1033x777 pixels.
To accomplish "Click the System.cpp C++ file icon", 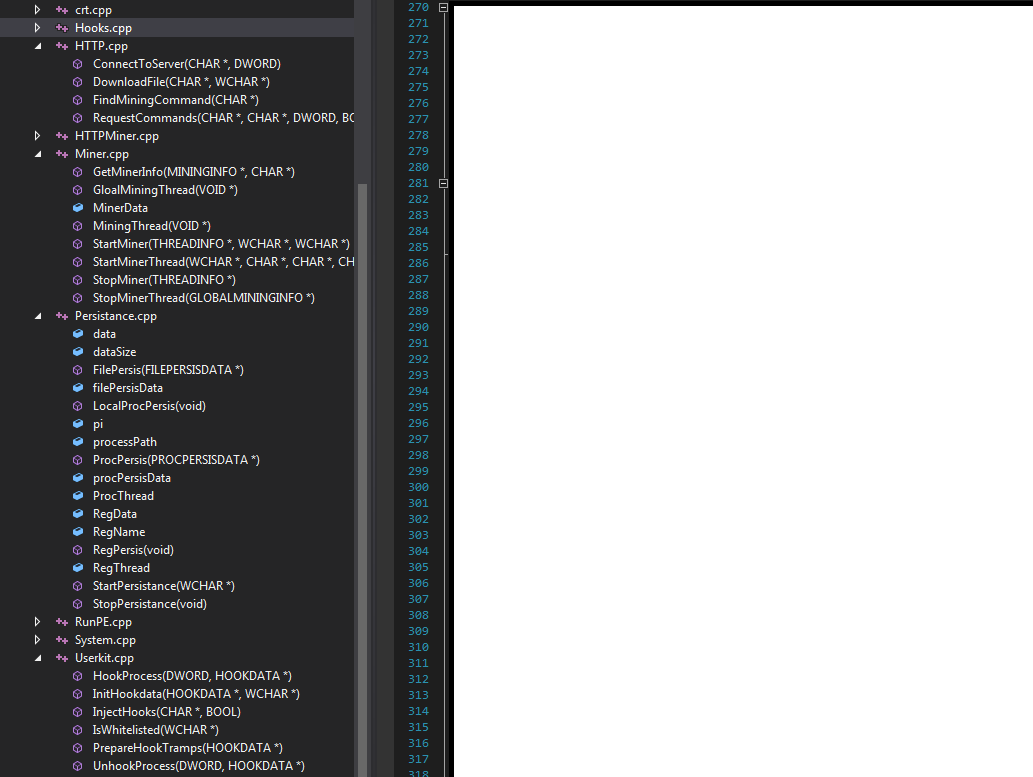I will 62,640.
